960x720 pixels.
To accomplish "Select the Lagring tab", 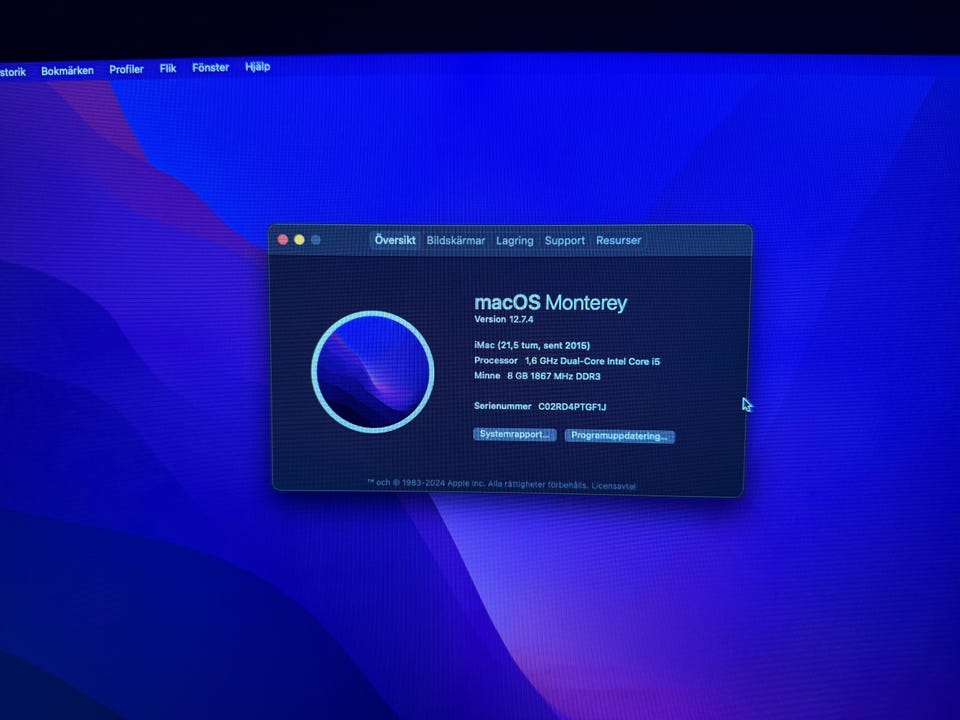I will tap(514, 241).
